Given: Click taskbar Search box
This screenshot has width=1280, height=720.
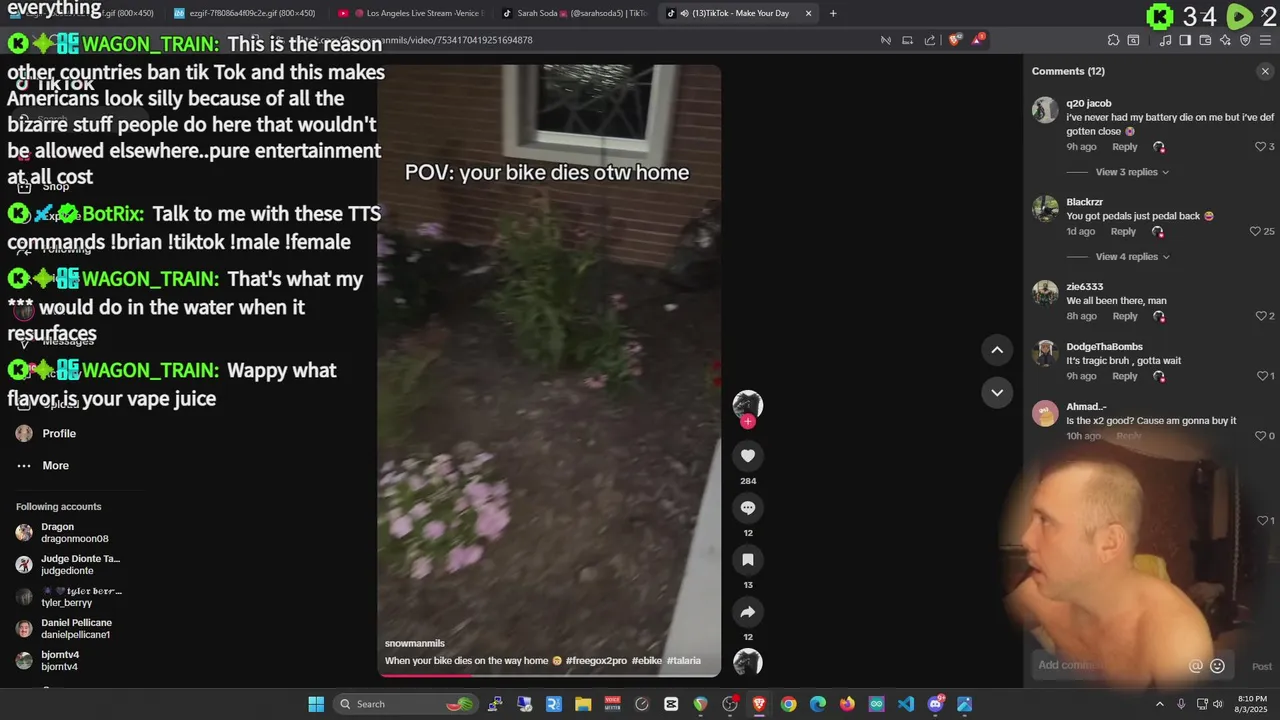Looking at the screenshot, I should [x=405, y=704].
